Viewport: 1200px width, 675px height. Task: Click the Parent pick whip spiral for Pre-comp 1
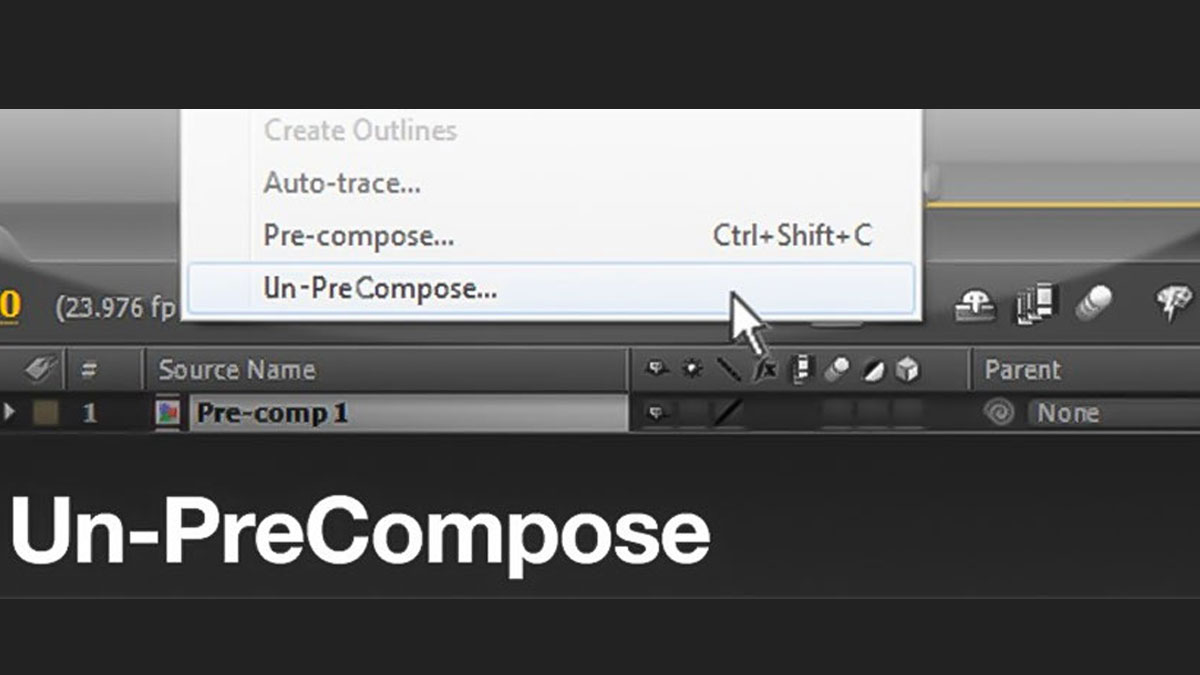tap(1001, 411)
